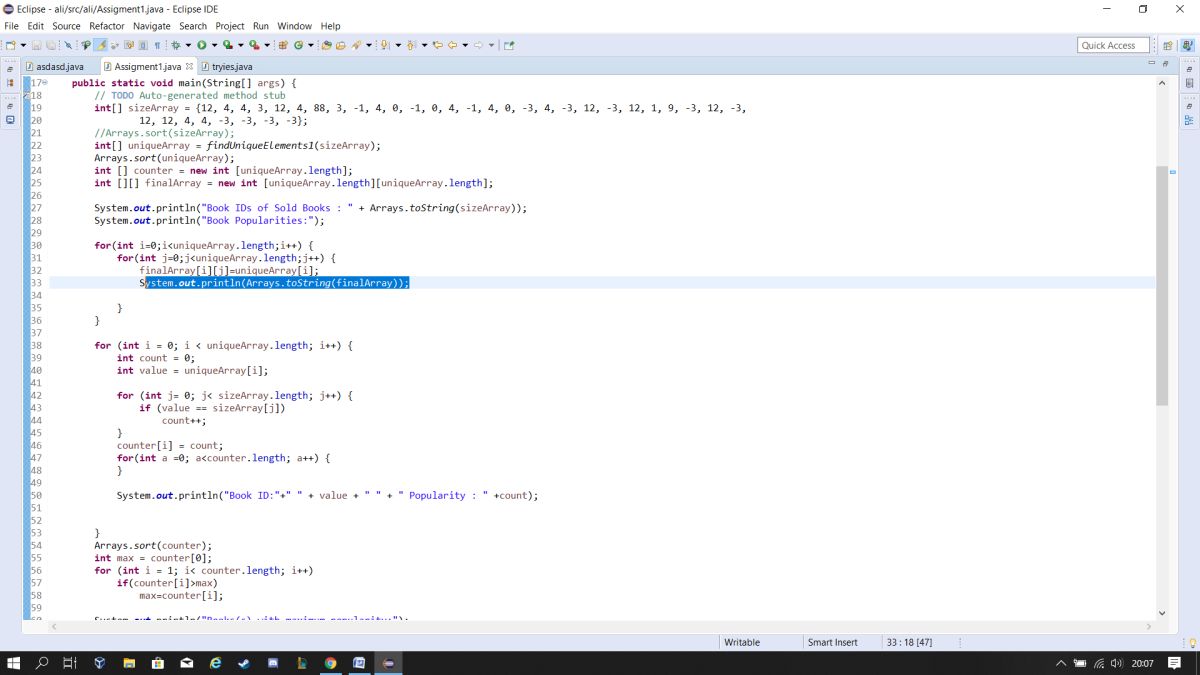Open the Window menu
This screenshot has width=1200, height=675.
point(294,26)
